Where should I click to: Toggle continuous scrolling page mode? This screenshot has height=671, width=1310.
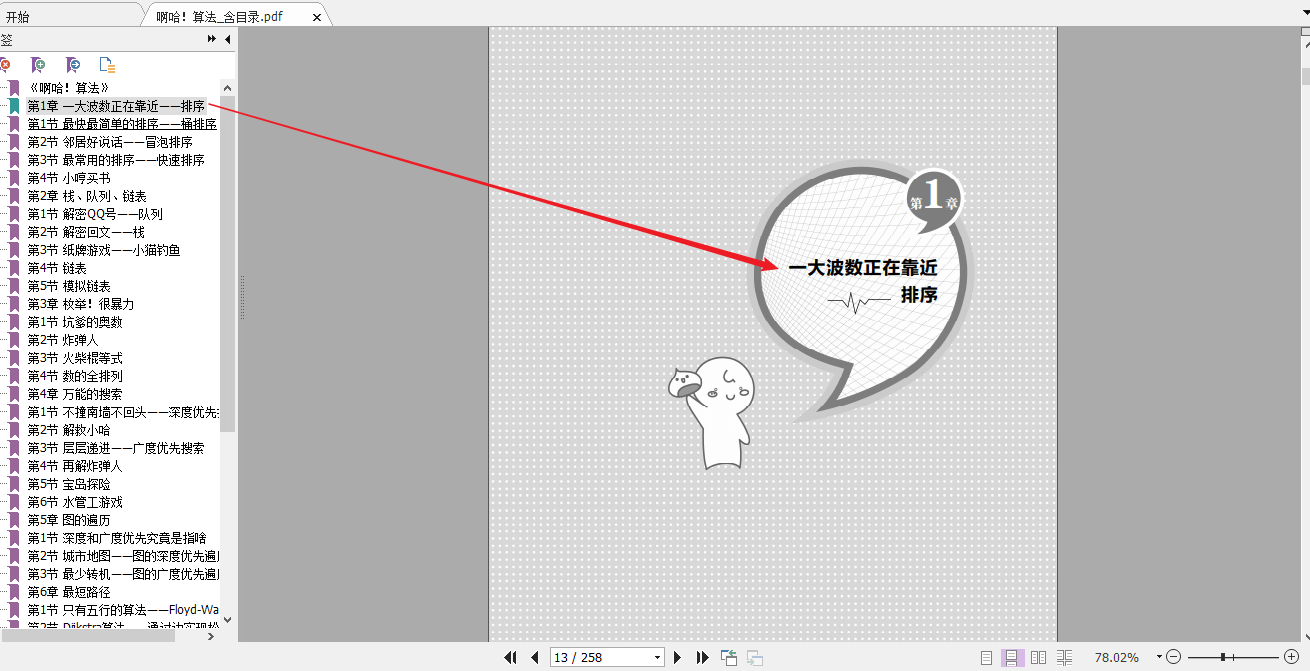coord(1012,657)
